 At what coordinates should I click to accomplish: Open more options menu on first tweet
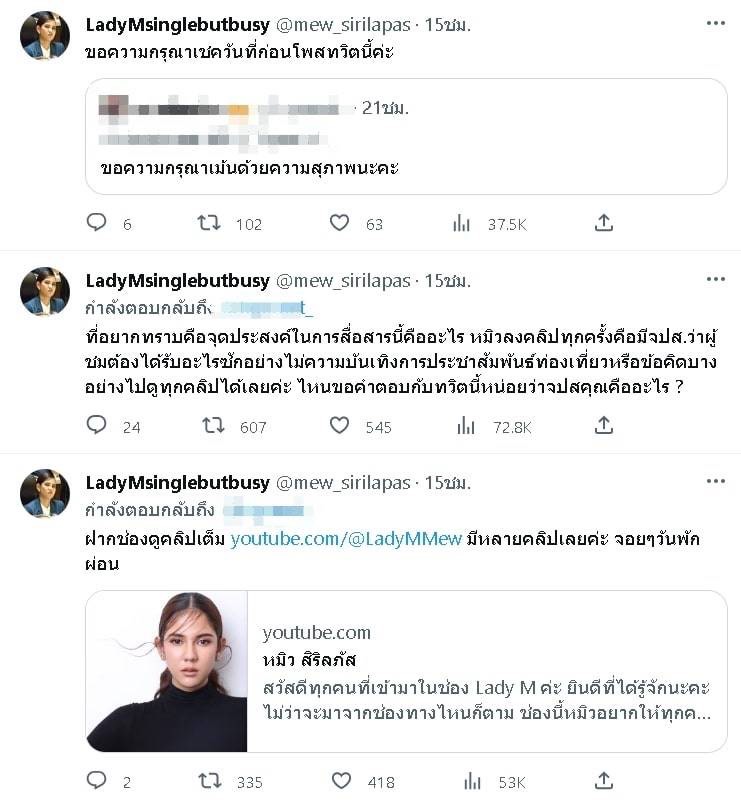coord(715,24)
